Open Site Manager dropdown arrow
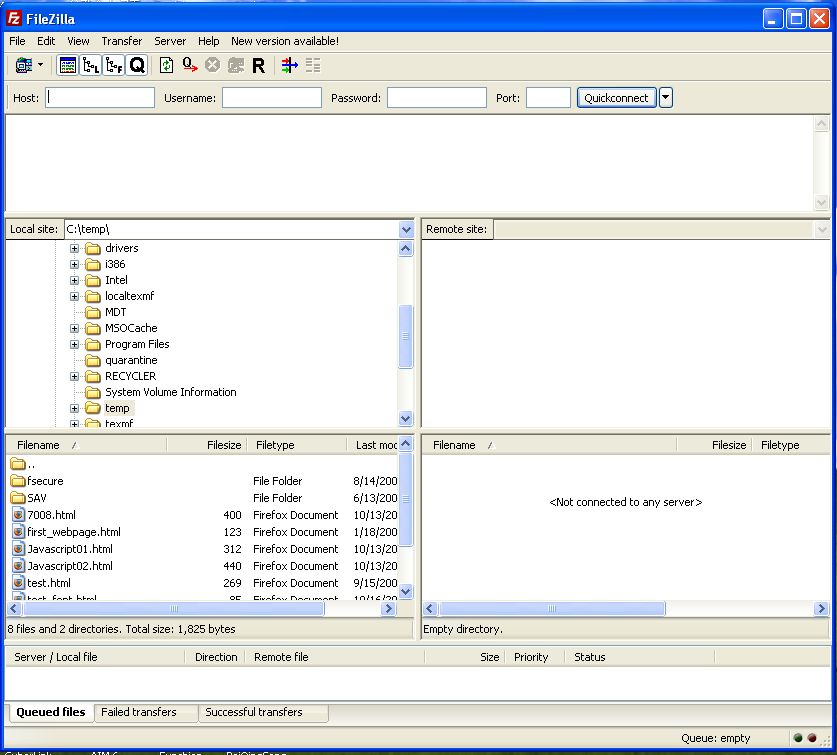 [41, 65]
